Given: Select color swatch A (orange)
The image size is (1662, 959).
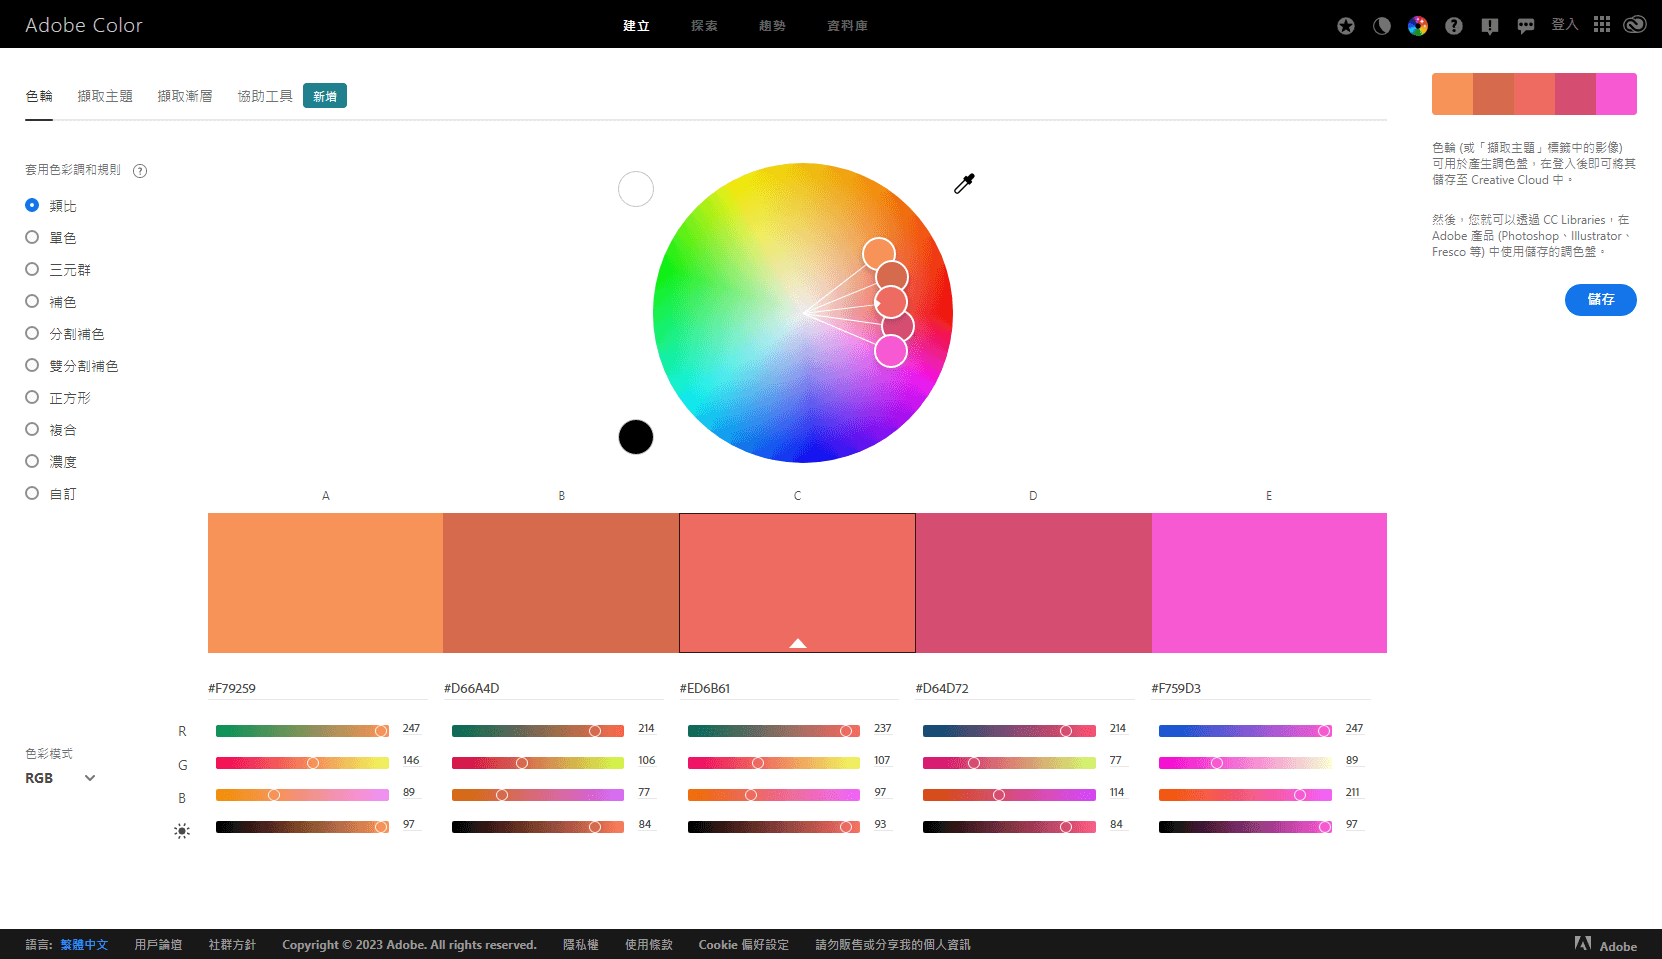Looking at the screenshot, I should coord(325,583).
